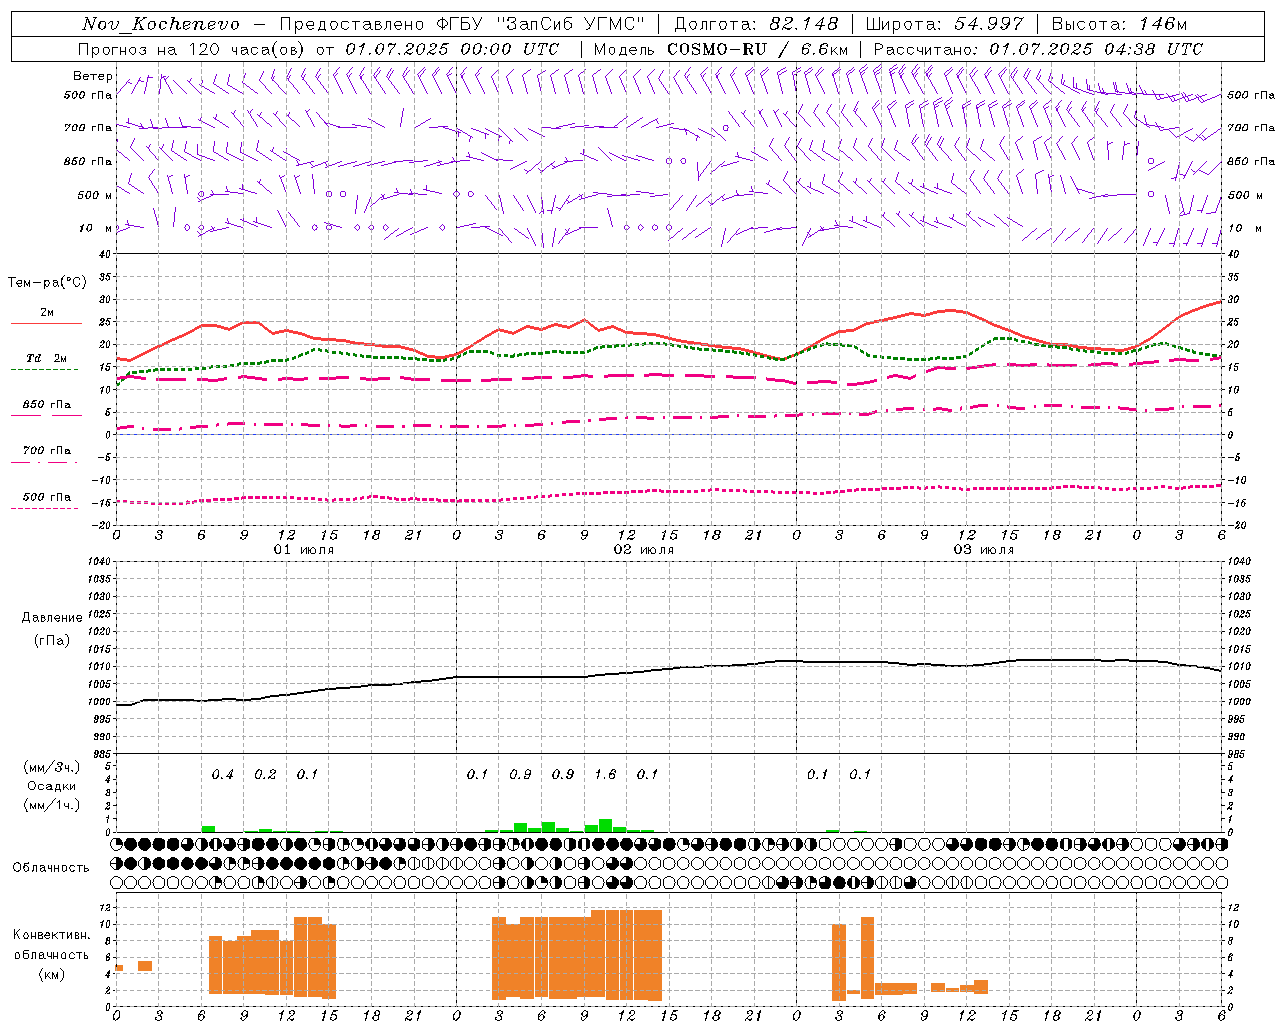This screenshot has width=1280, height=1024.
Task: Click the "(гПа)" unit under Давление
Action: 52,640
